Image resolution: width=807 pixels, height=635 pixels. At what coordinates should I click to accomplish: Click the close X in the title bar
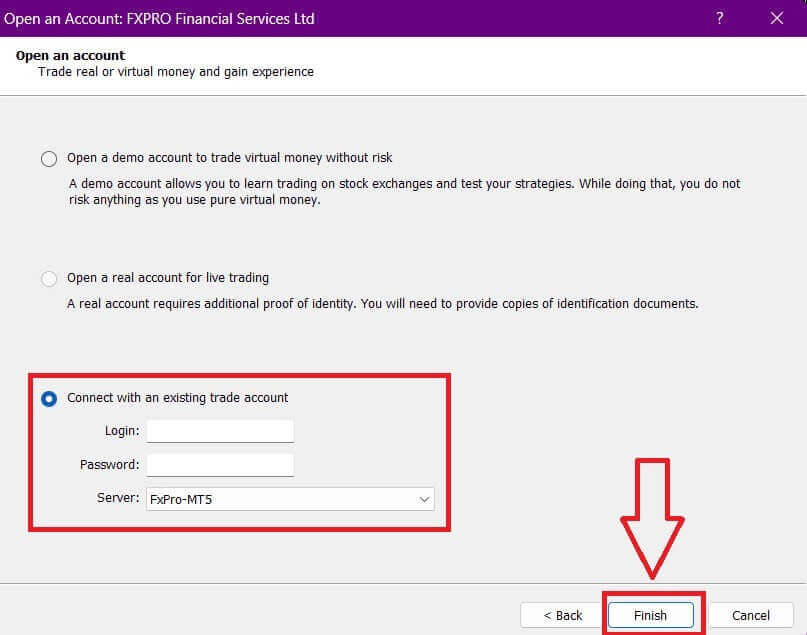pyautogui.click(x=777, y=18)
